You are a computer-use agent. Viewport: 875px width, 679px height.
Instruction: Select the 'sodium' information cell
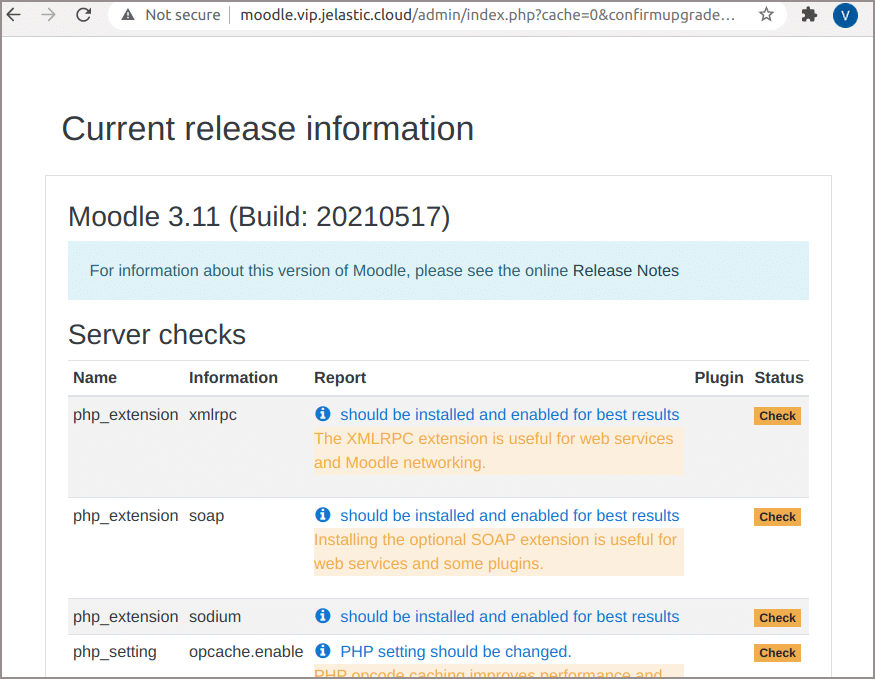(215, 617)
